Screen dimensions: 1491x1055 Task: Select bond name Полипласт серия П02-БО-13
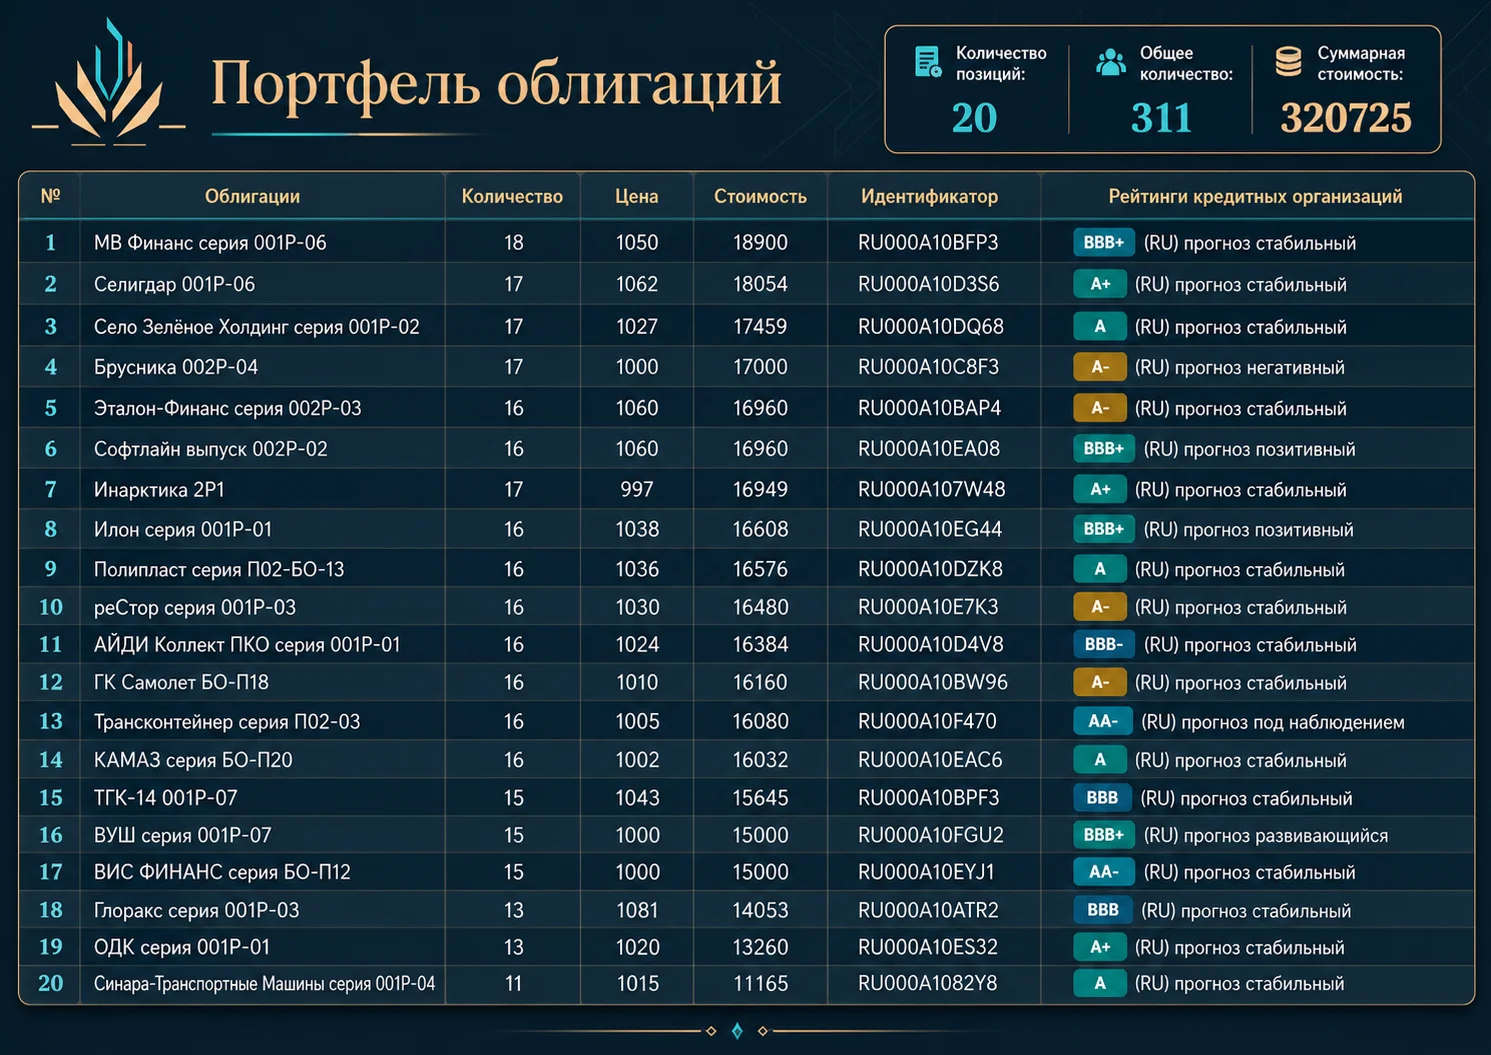pos(219,569)
